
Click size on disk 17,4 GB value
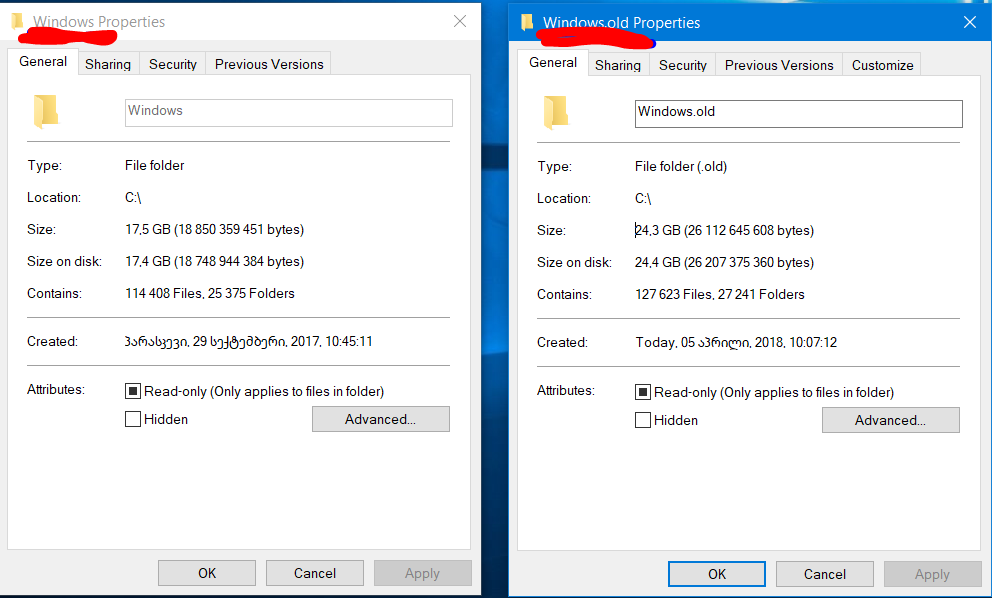coord(214,261)
